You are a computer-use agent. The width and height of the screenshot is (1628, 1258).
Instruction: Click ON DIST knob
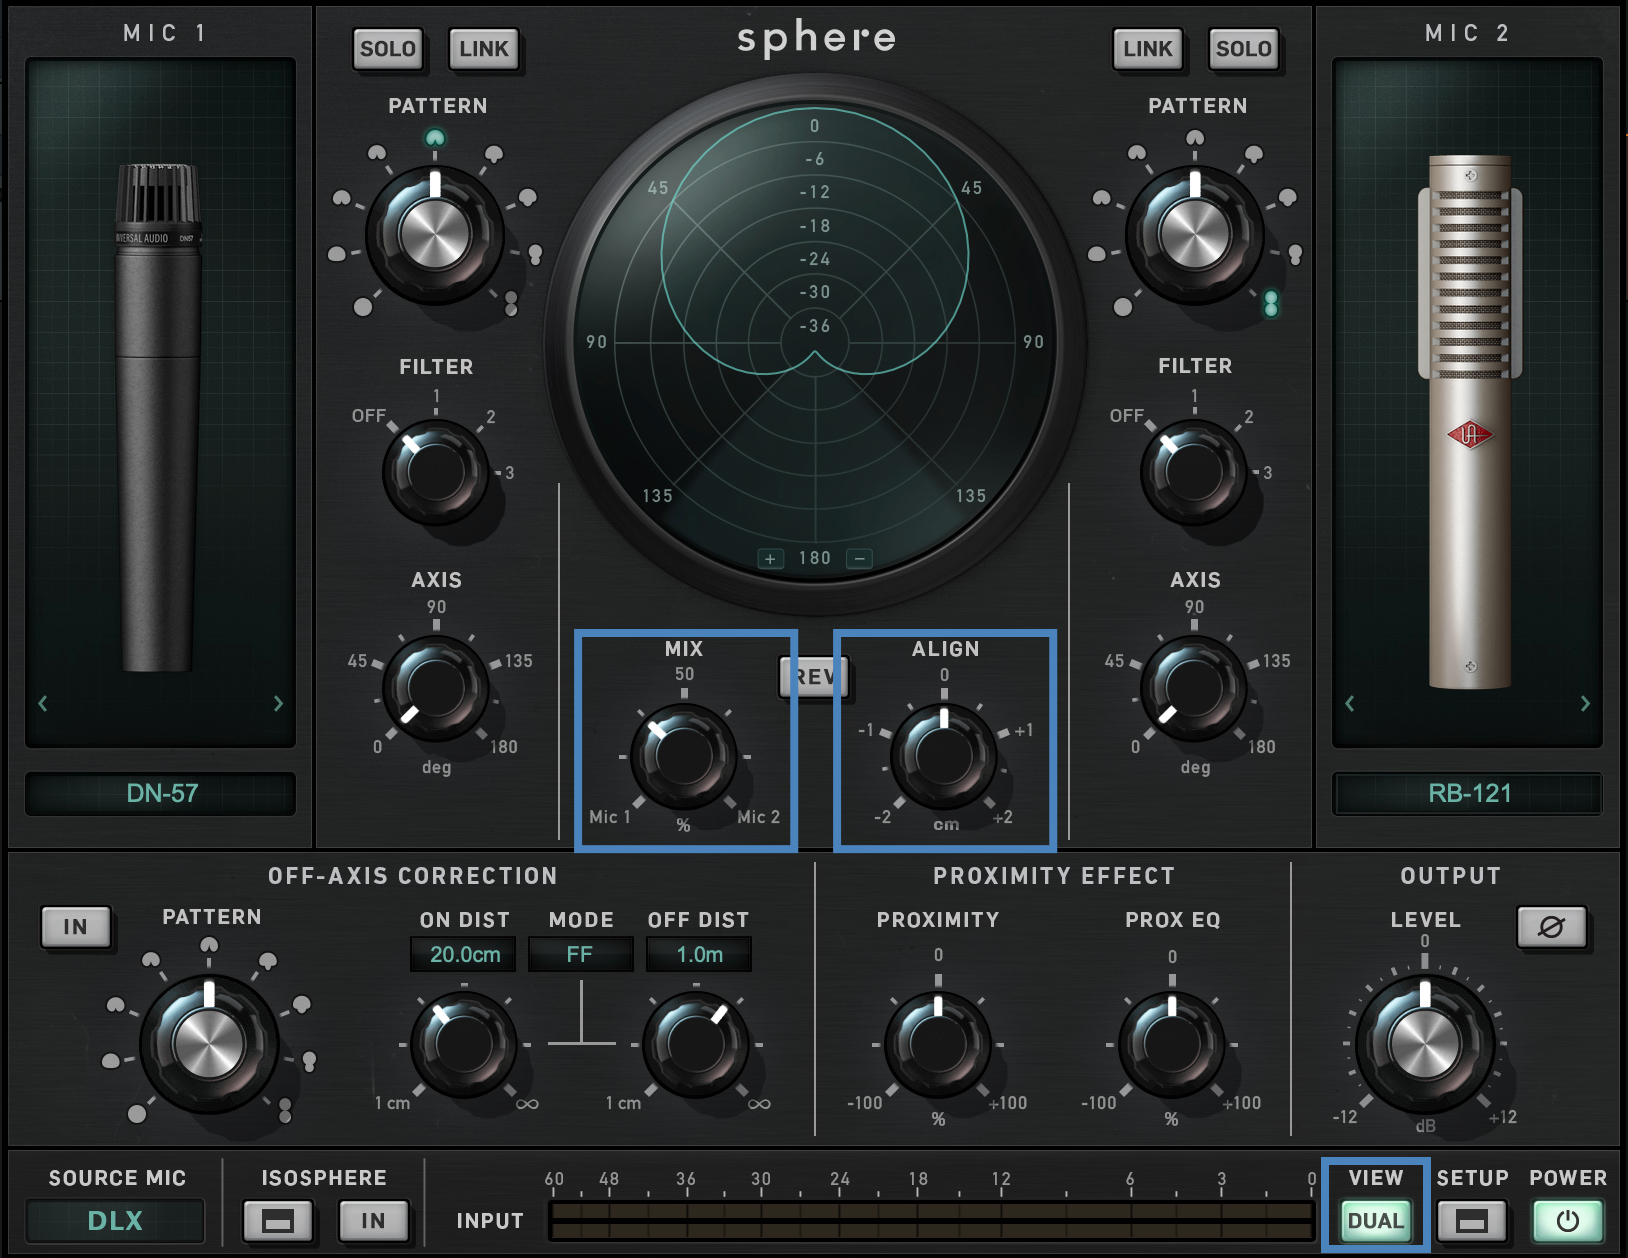(x=464, y=1044)
